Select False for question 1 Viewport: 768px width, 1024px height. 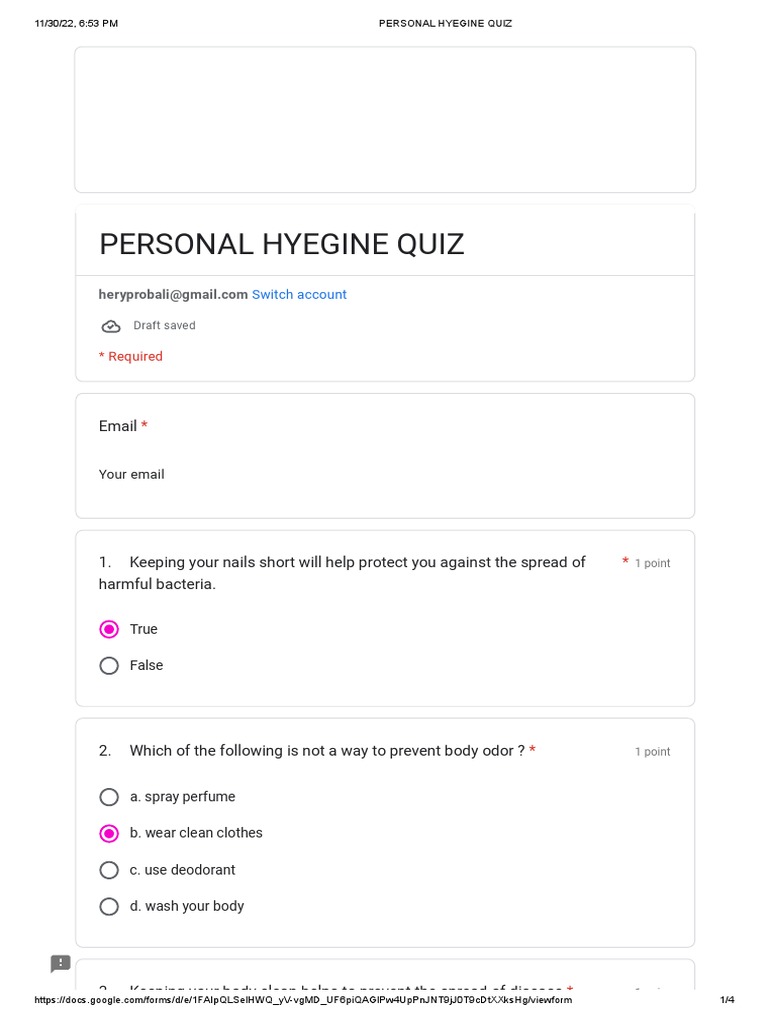(109, 666)
